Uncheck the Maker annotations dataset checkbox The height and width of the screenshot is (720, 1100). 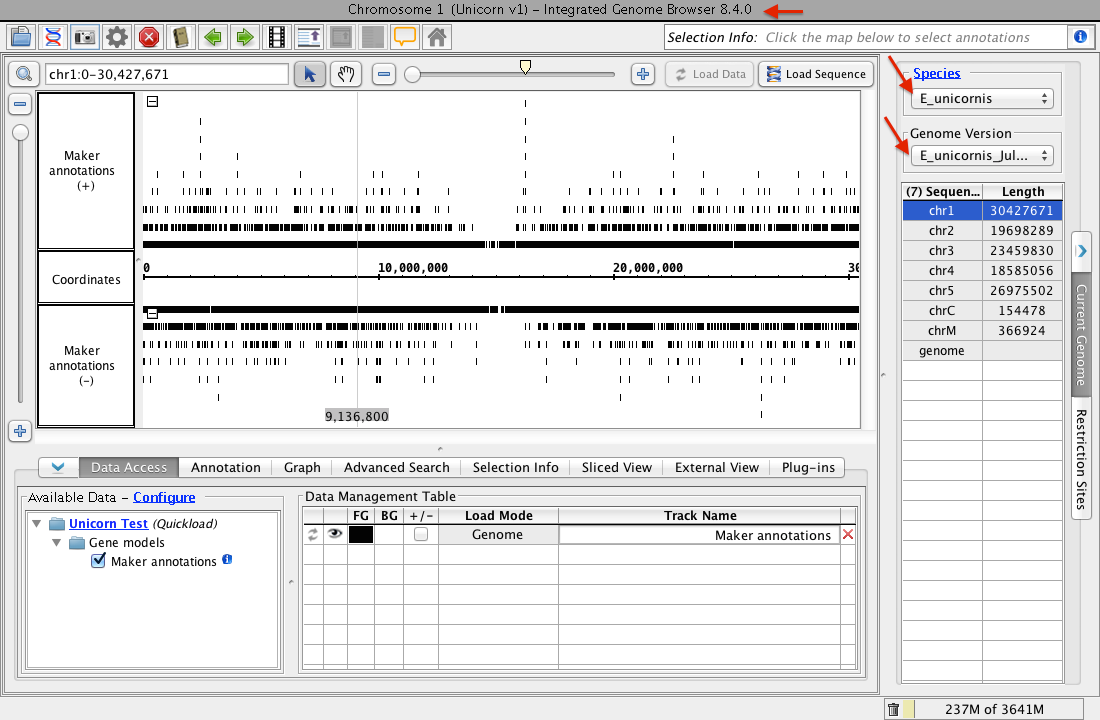(x=98, y=561)
